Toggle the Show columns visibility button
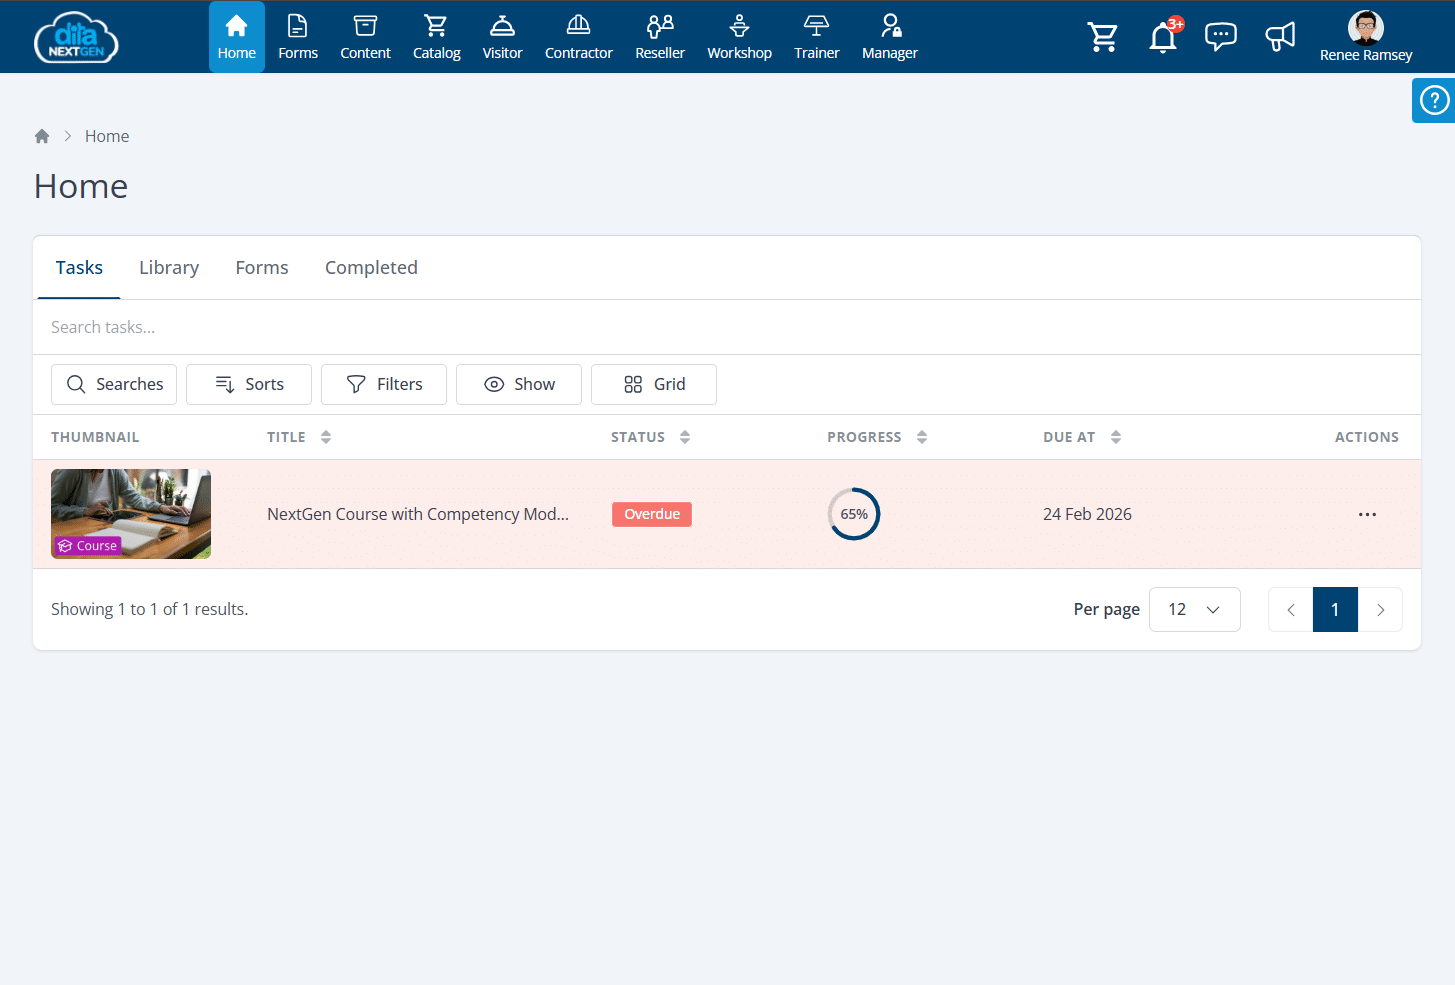Image resolution: width=1455 pixels, height=985 pixels. click(x=519, y=384)
